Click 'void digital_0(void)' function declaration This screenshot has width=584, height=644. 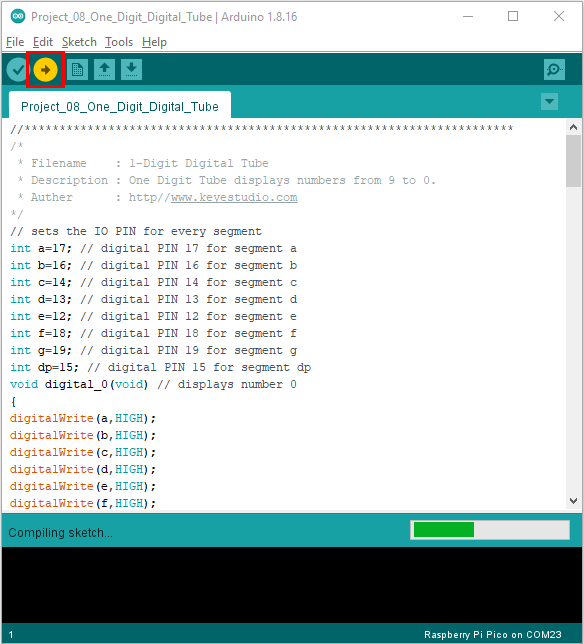[79, 384]
